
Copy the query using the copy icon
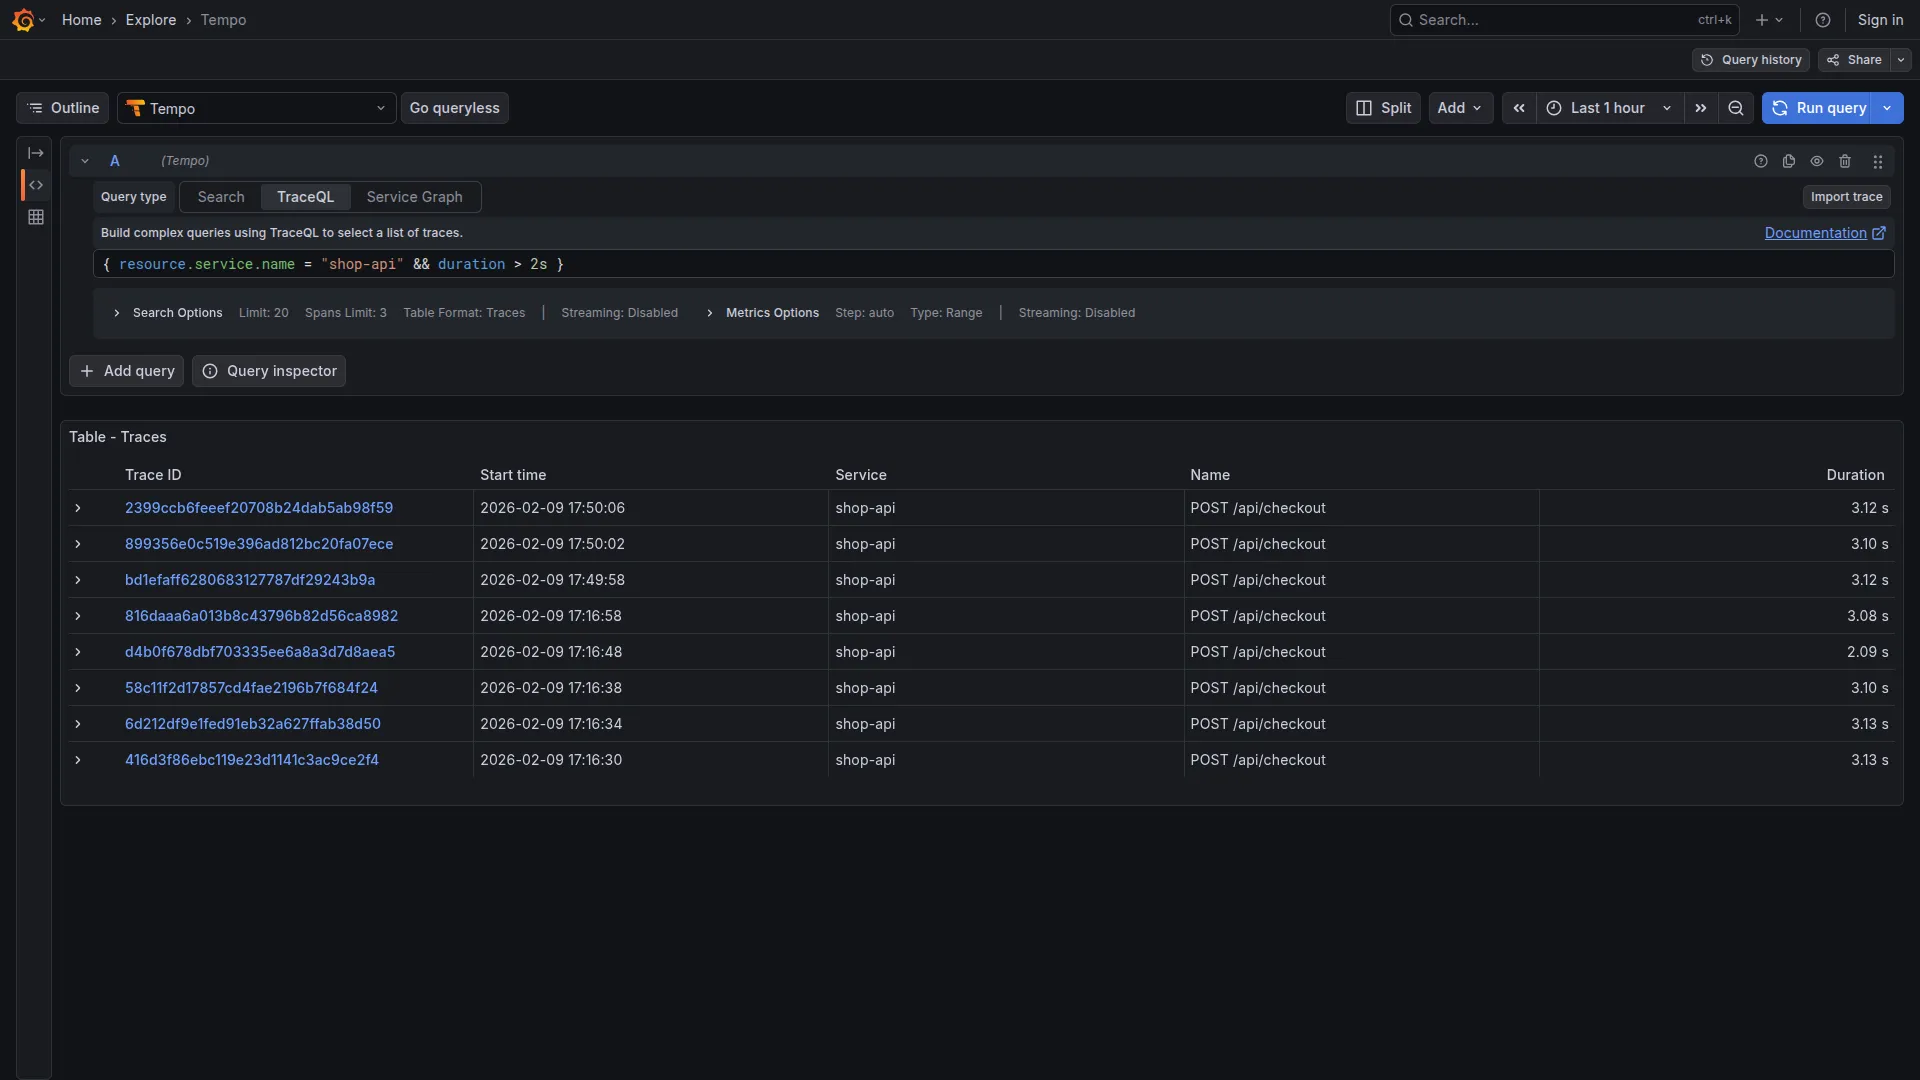pyautogui.click(x=1789, y=160)
